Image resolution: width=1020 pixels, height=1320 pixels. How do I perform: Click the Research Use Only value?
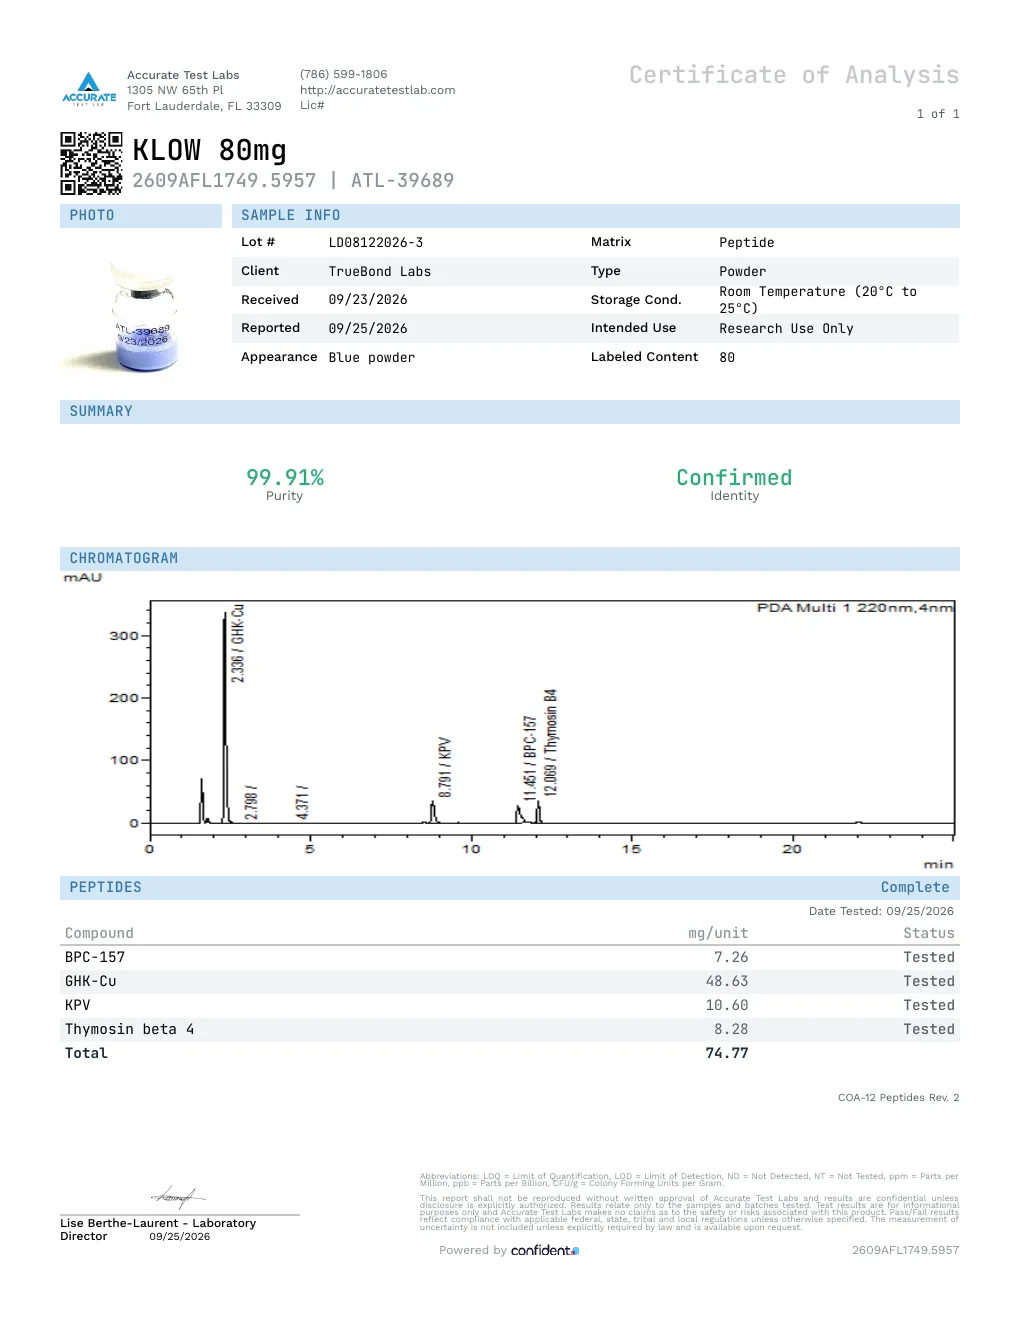(x=786, y=328)
